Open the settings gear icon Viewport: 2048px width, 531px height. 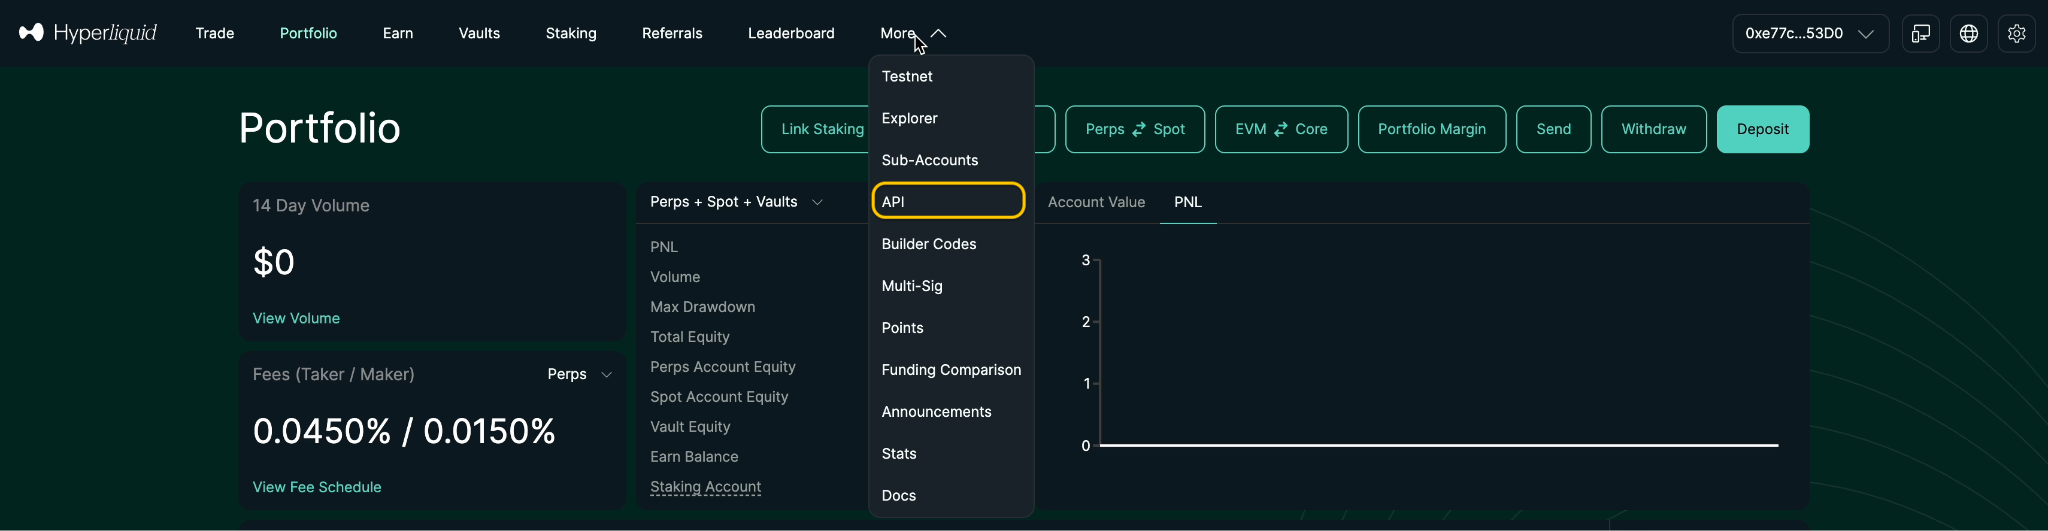click(x=2017, y=33)
